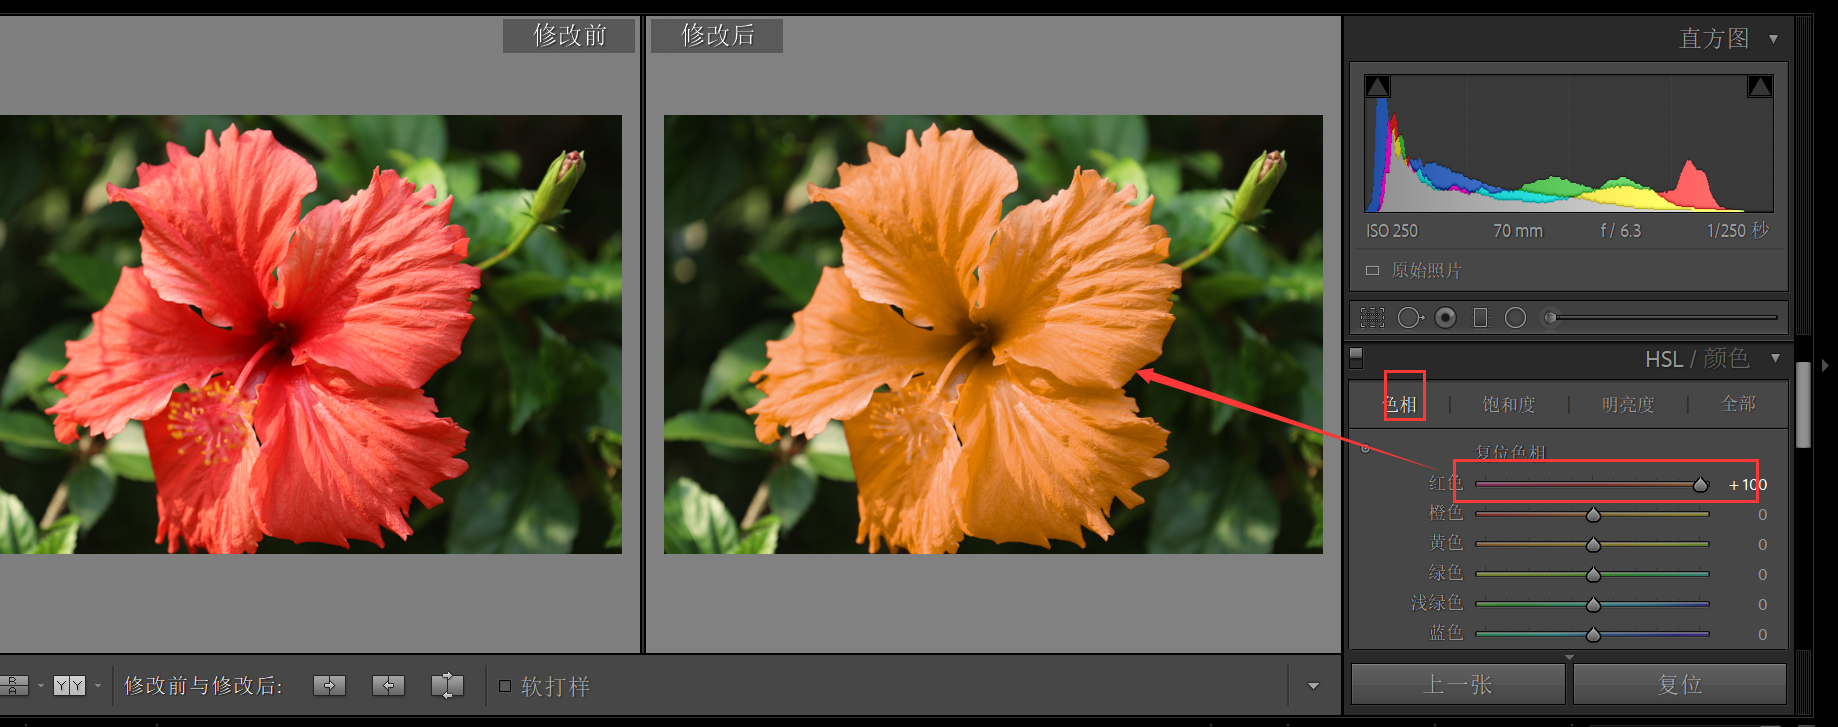1838x727 pixels.
Task: Check the 原始照片 checkbox
Action: tap(1372, 270)
